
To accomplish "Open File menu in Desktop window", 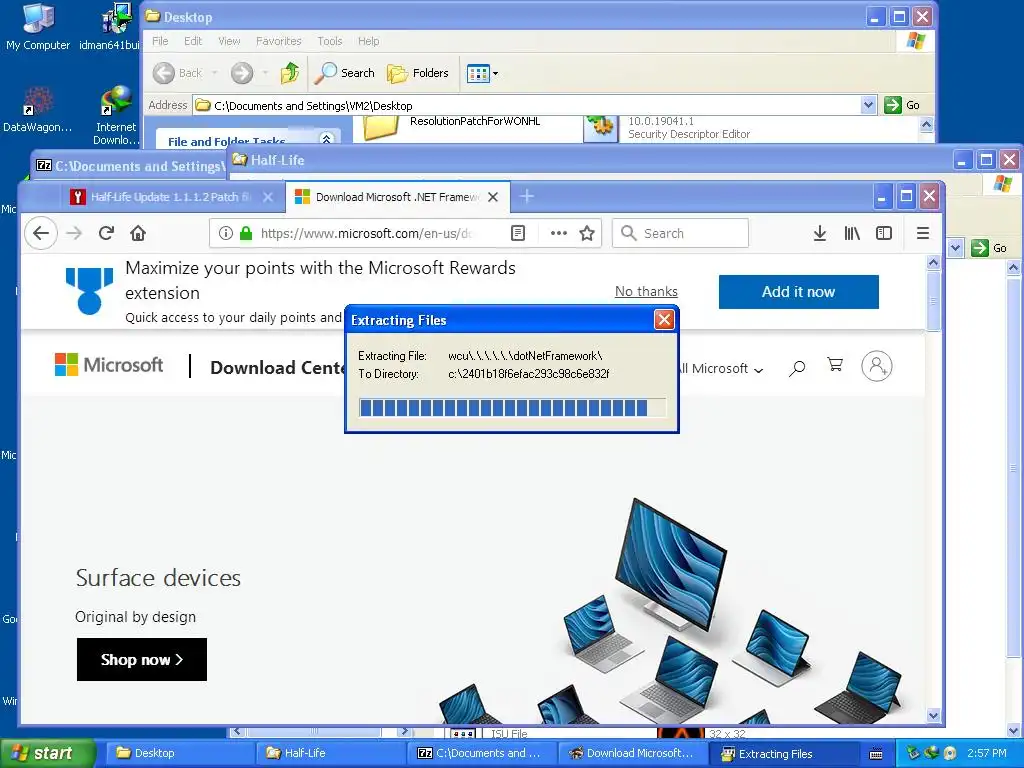I will point(160,41).
